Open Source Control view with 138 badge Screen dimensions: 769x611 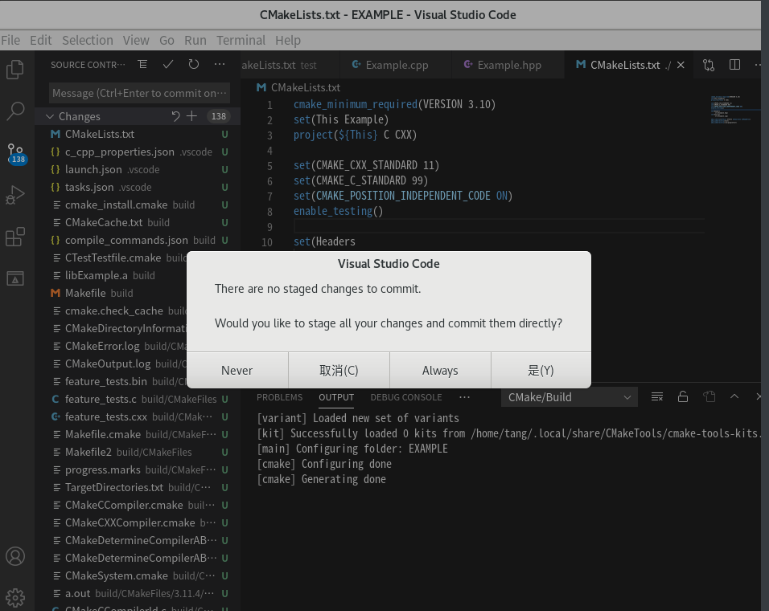(x=16, y=153)
